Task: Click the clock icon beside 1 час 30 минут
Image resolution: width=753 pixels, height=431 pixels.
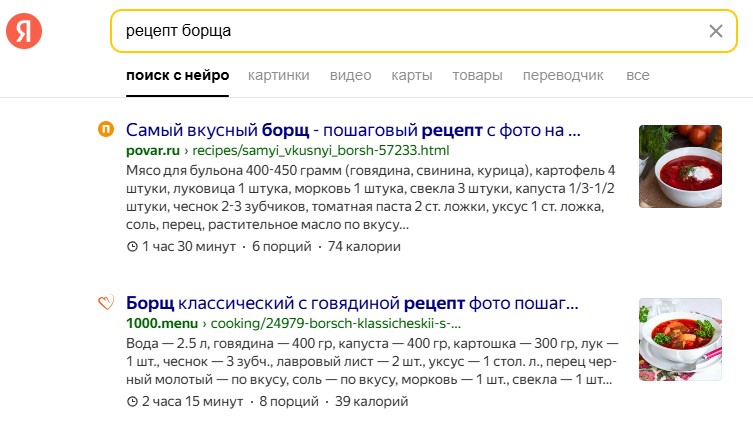Action: (x=132, y=247)
